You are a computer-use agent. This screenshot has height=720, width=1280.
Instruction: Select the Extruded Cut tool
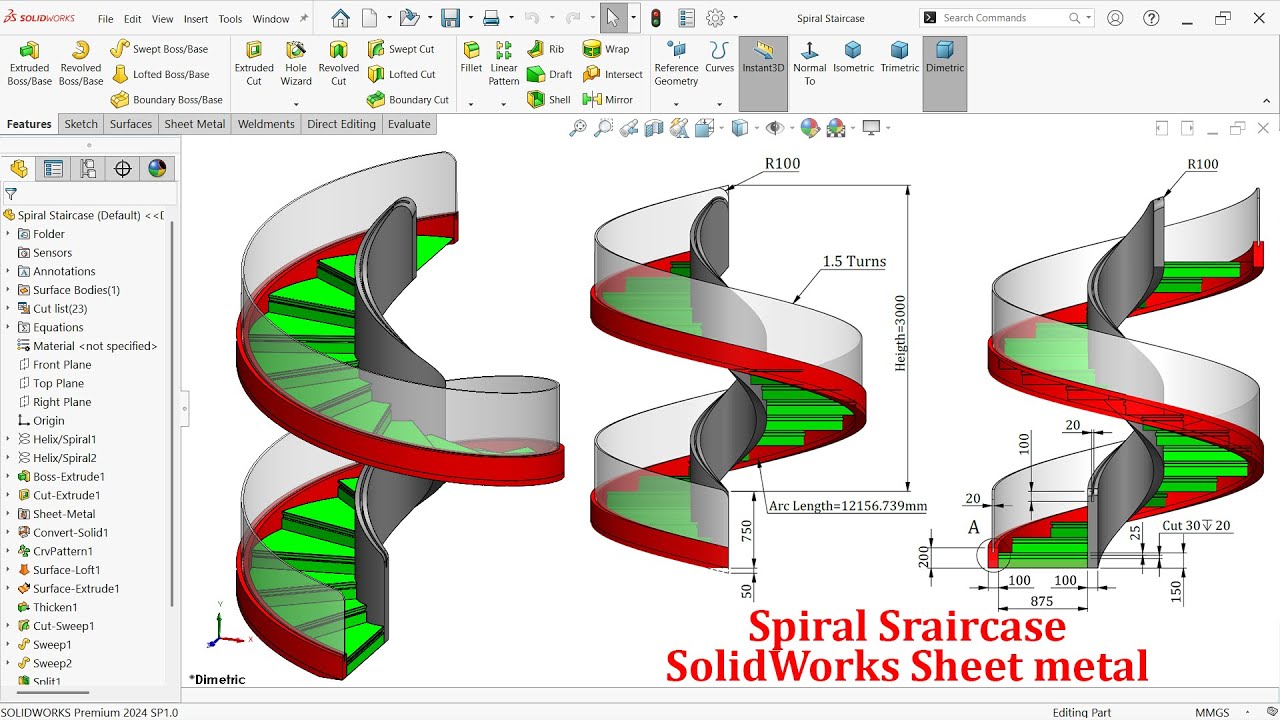coord(254,63)
